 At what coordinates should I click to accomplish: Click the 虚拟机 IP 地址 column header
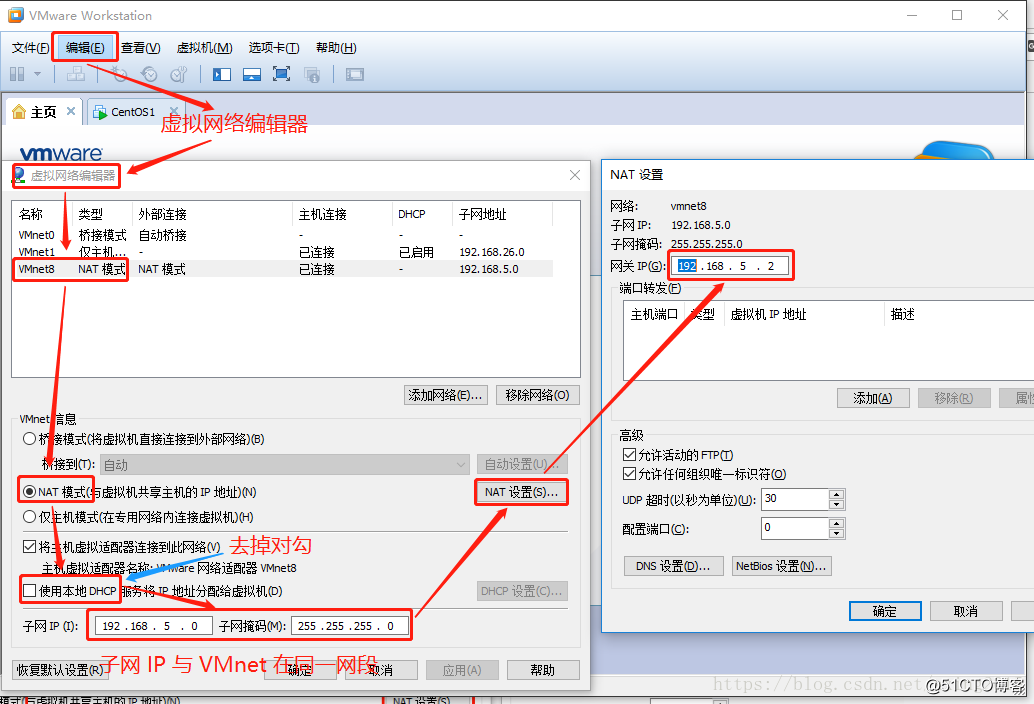804,314
